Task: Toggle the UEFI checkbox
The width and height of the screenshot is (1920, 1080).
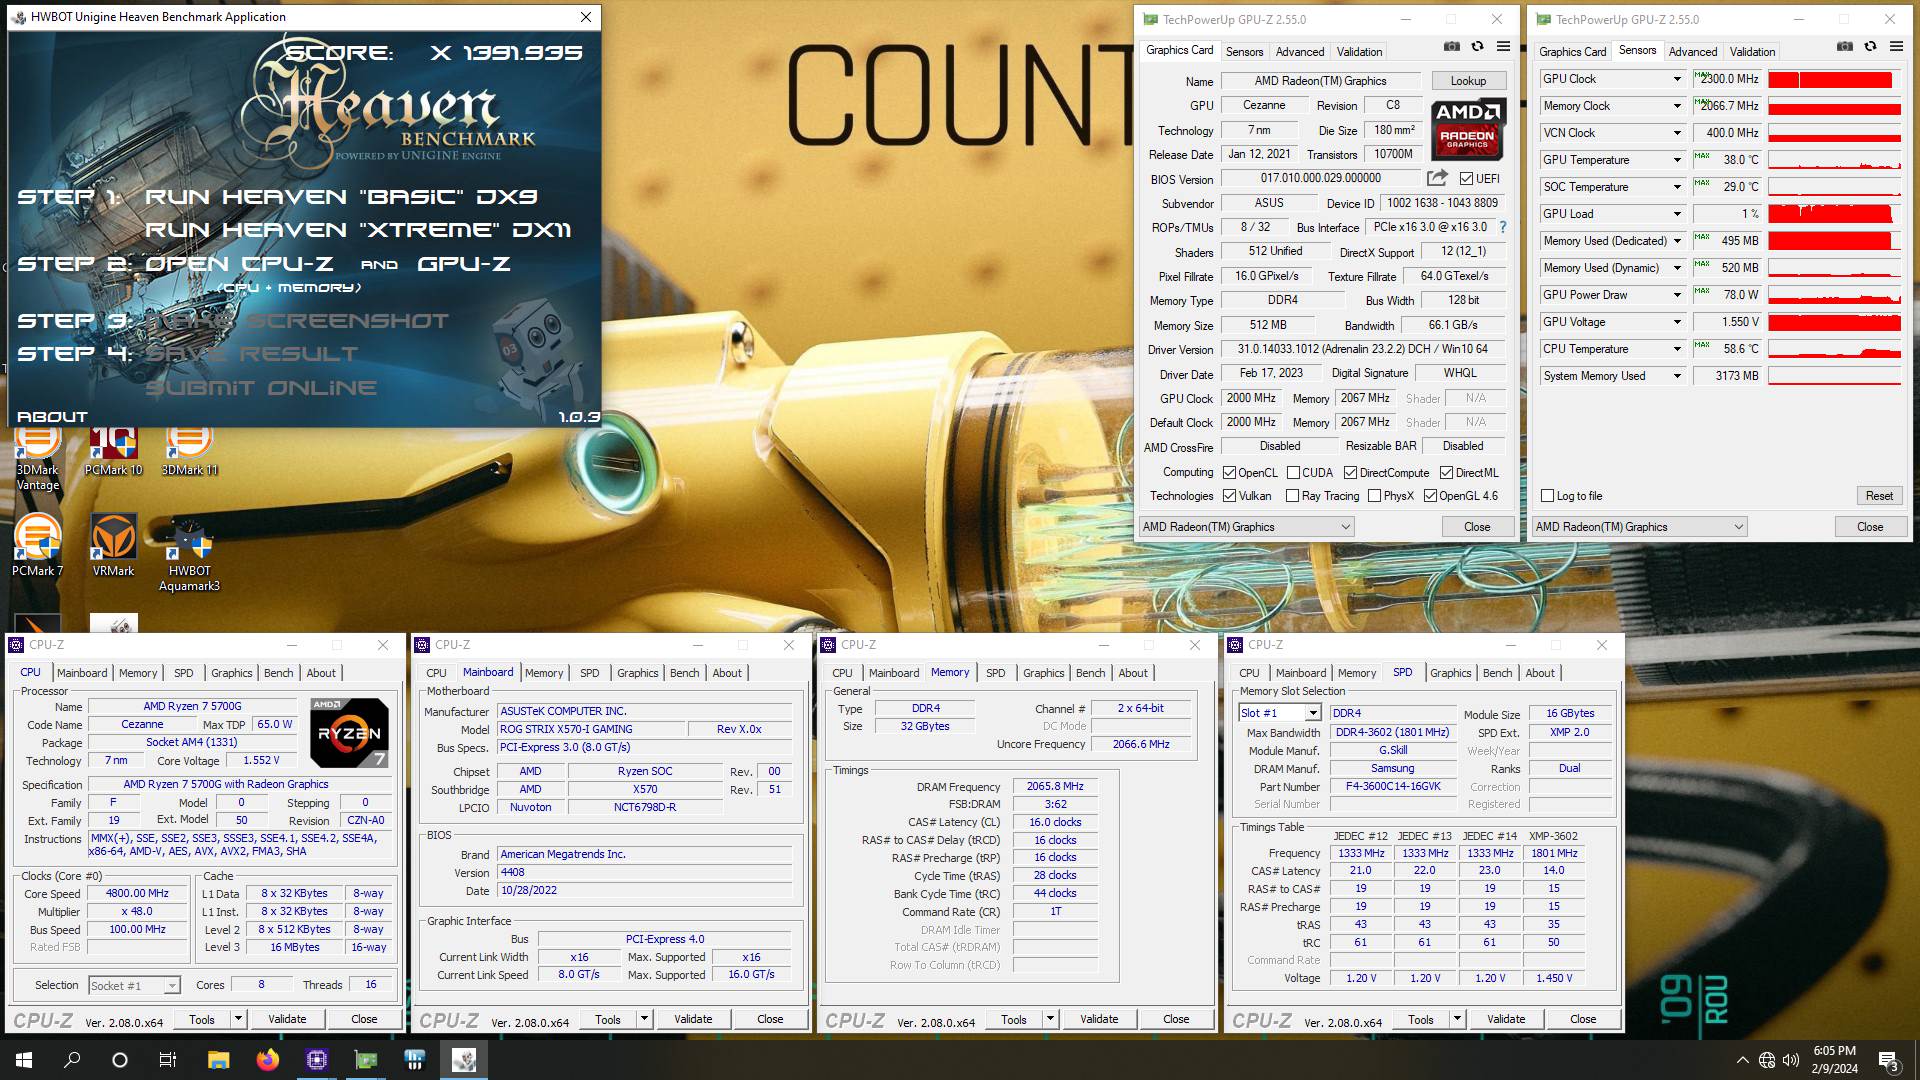Action: (1466, 179)
